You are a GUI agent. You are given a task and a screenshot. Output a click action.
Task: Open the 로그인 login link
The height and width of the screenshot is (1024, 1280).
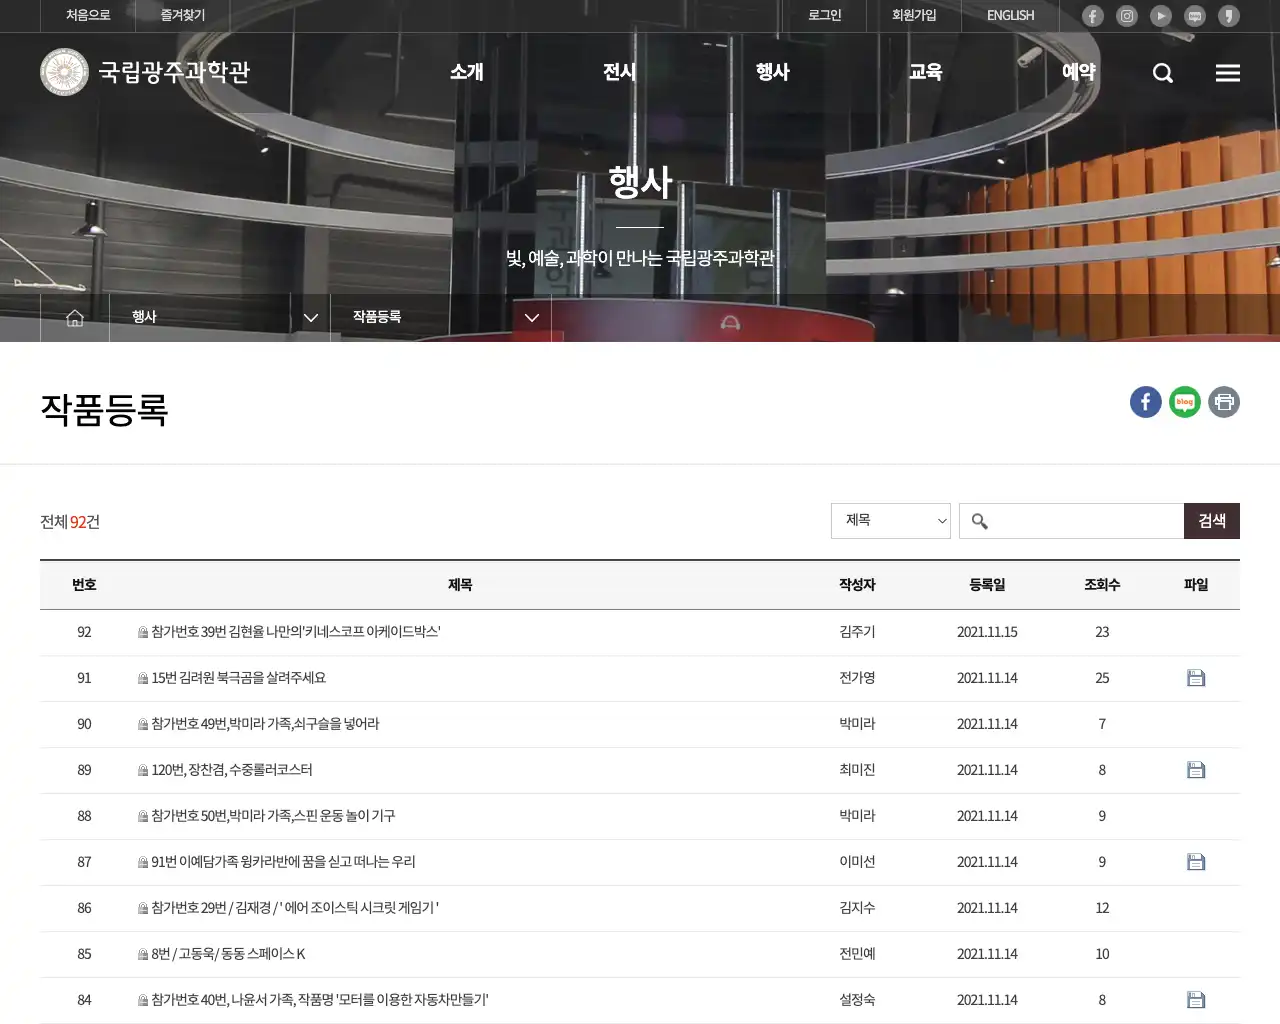[x=824, y=15]
